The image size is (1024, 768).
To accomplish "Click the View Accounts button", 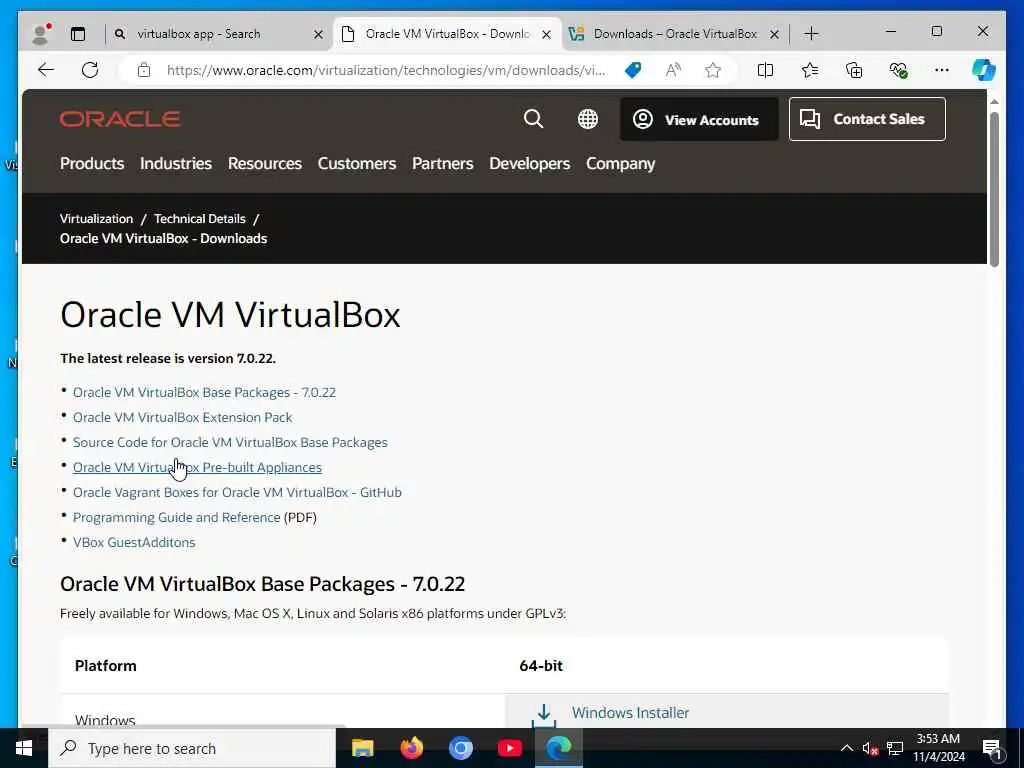I will tap(699, 120).
